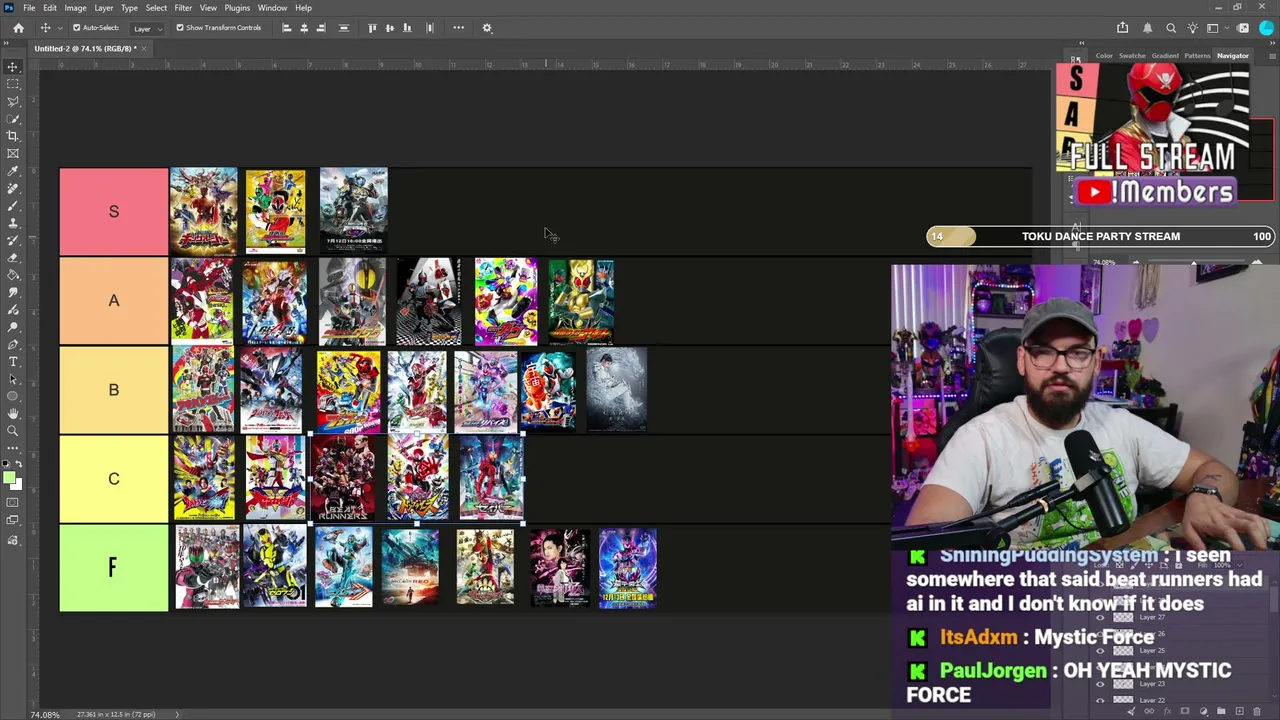Open the Edit menu
This screenshot has height=720, width=1280.
point(50,8)
